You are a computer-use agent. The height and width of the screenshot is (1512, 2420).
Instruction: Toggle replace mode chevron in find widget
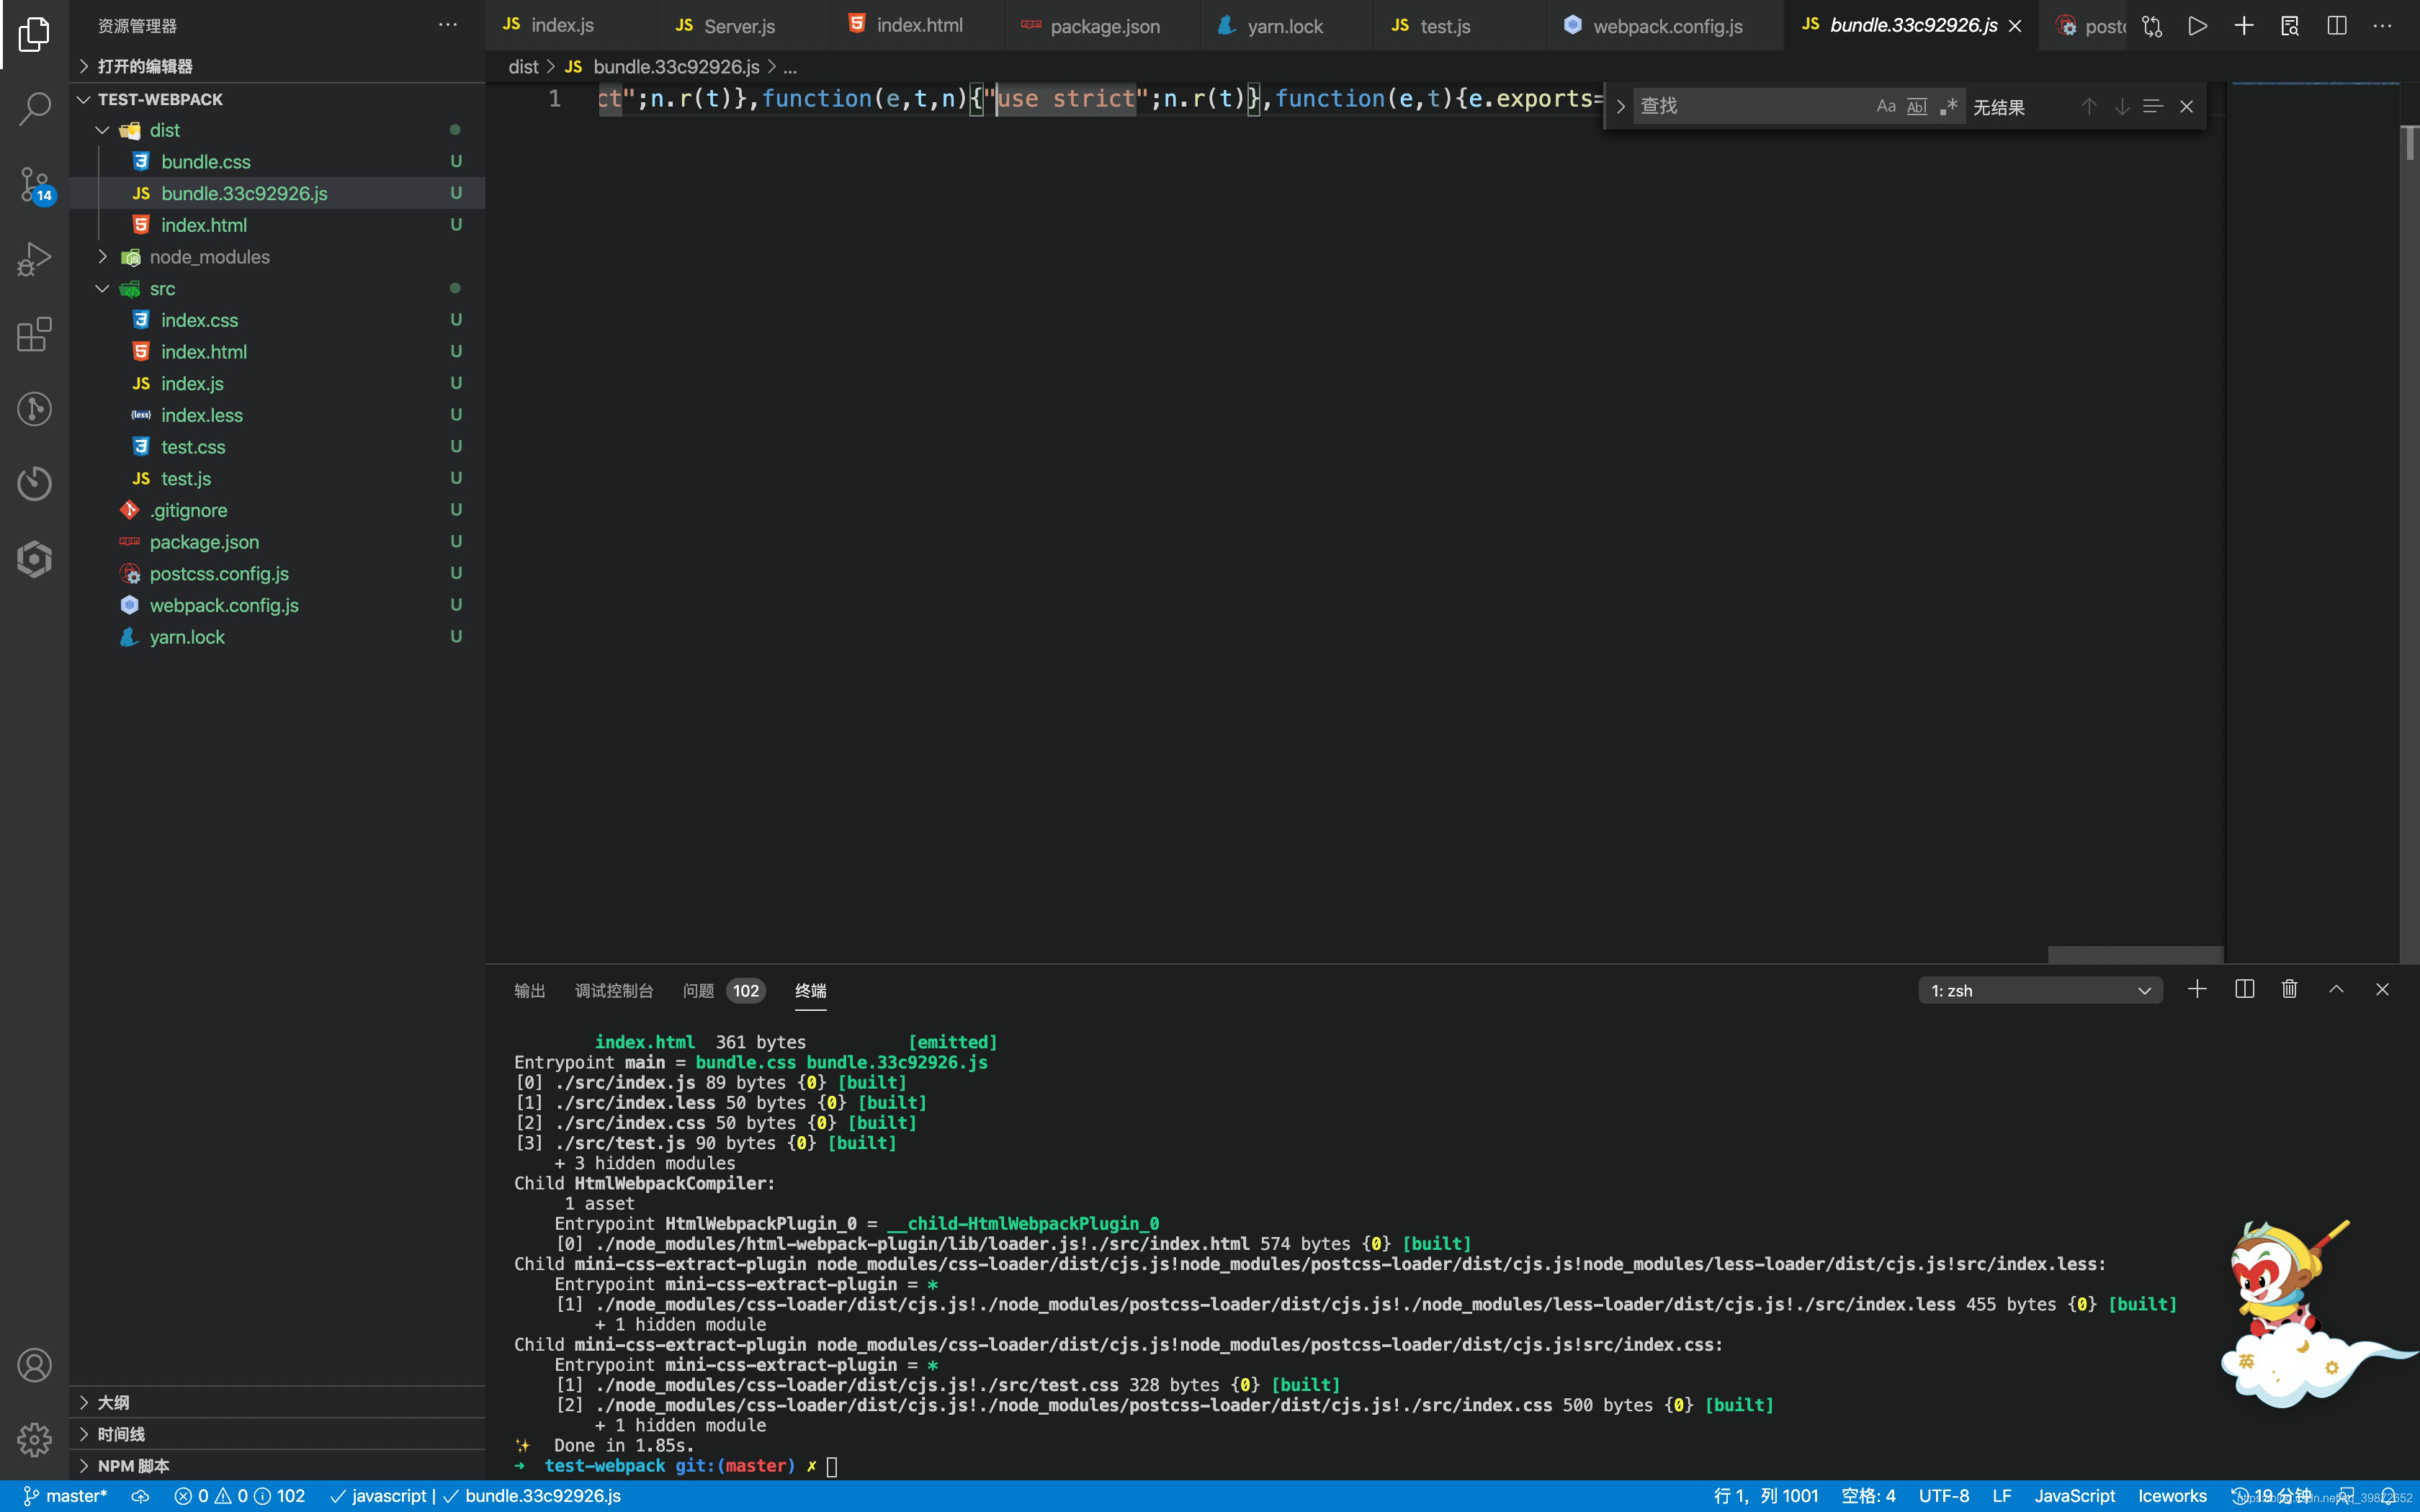(x=1620, y=106)
